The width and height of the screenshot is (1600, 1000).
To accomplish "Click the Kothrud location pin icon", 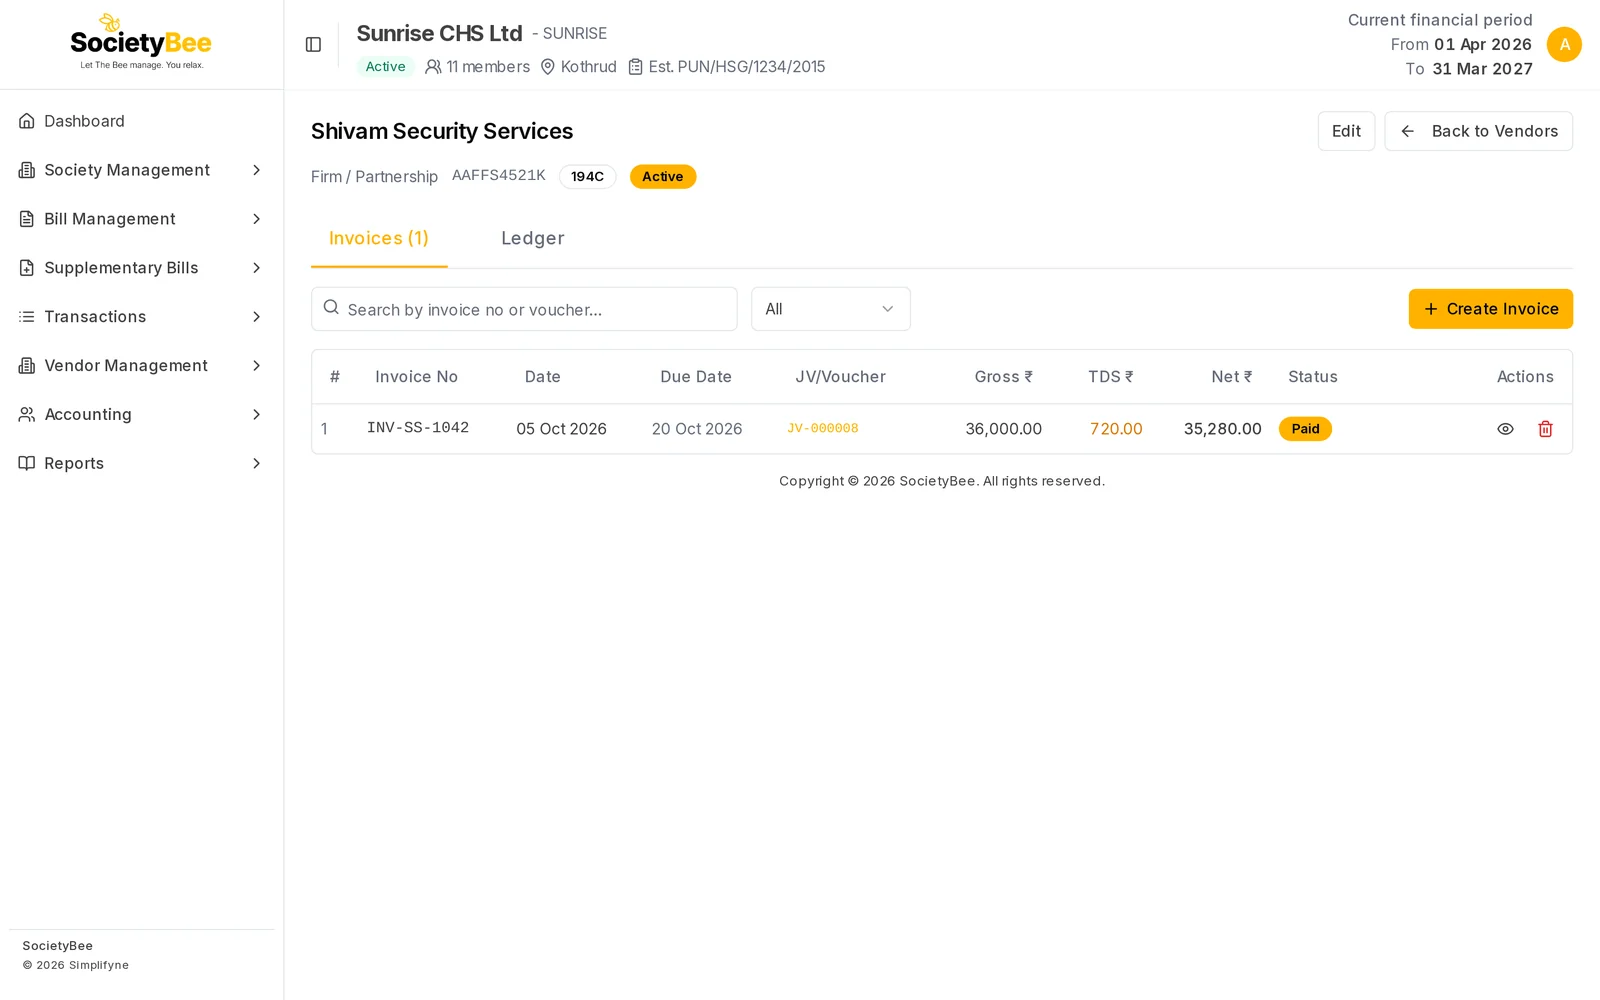I will pos(548,67).
